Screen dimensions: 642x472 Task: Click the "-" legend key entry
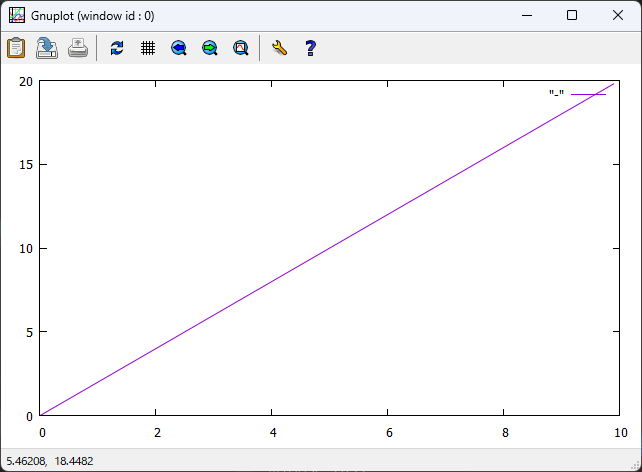[x=556, y=94]
